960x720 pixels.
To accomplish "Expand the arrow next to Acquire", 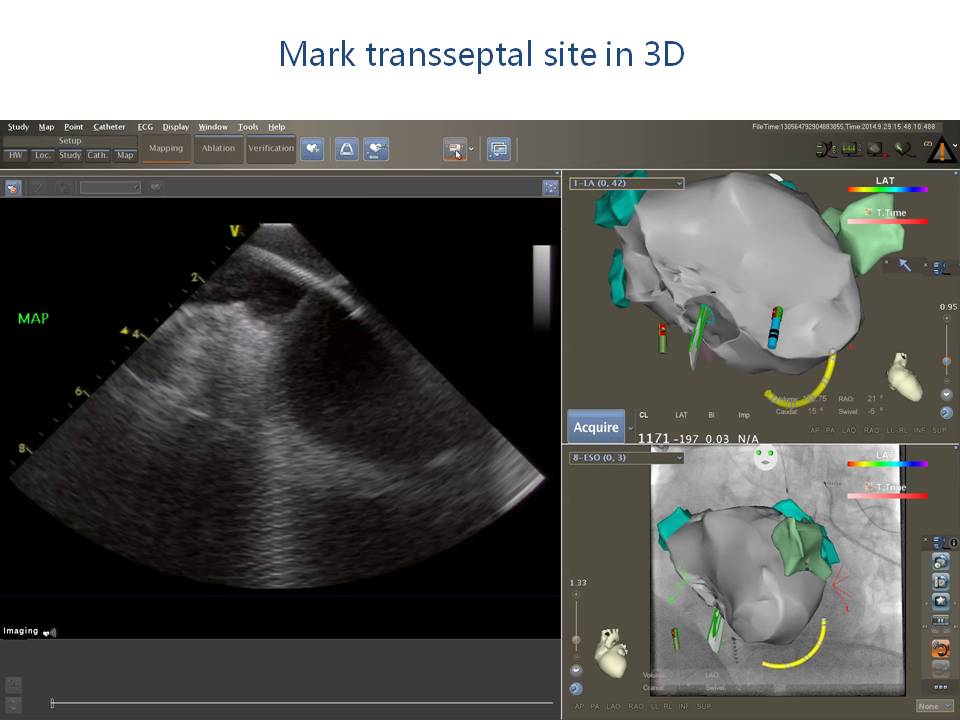I will pyautogui.click(x=631, y=428).
